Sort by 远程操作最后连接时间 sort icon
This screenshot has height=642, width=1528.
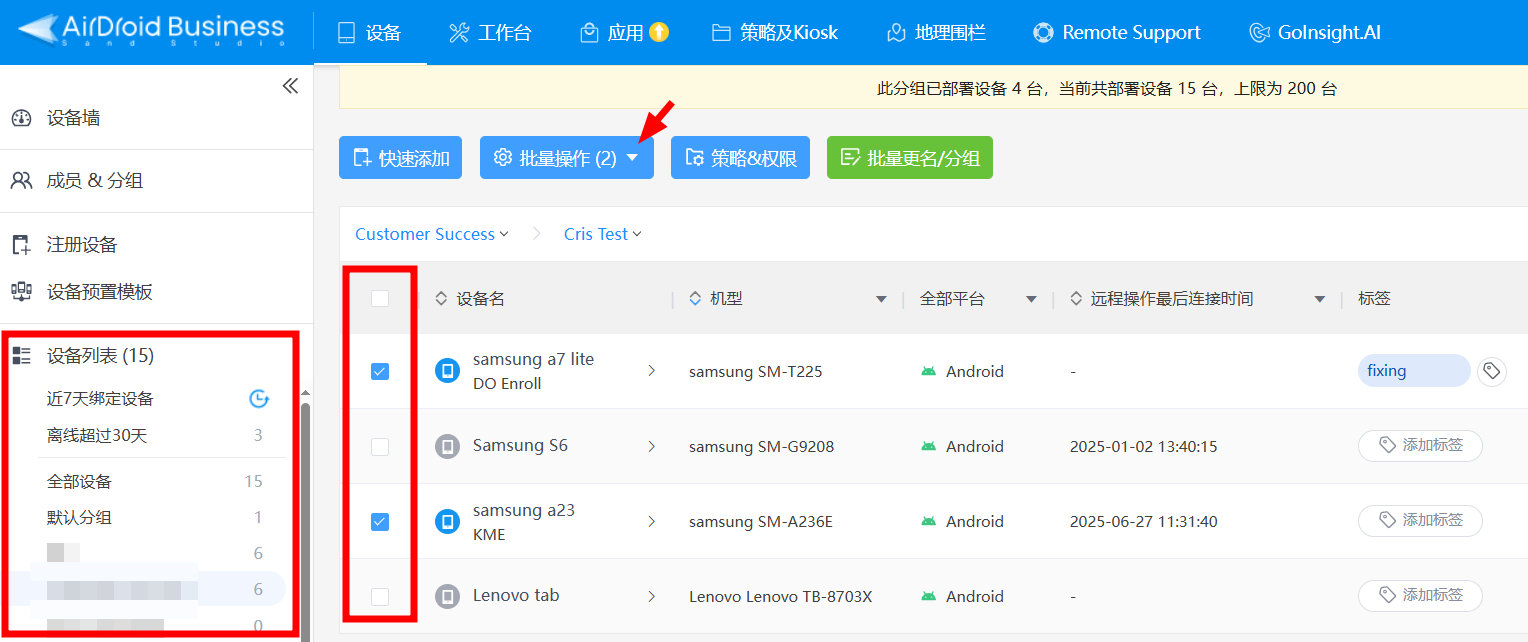1076,299
